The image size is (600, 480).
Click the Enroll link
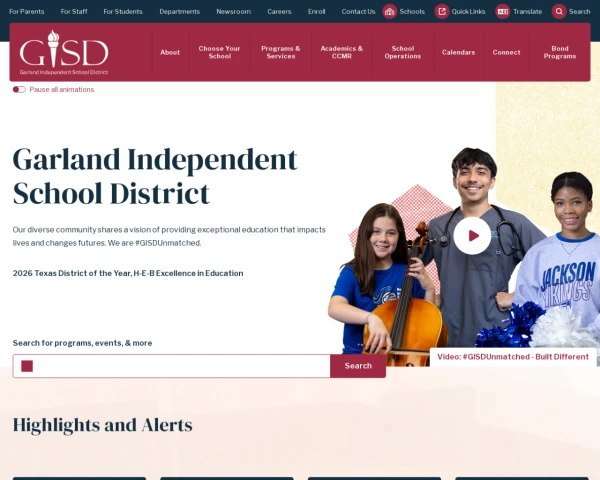click(316, 11)
